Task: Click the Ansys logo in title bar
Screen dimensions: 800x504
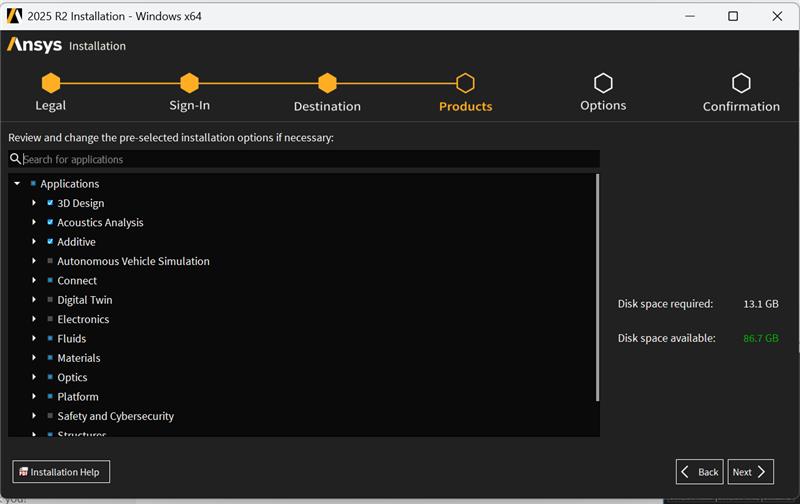Action: [x=15, y=16]
